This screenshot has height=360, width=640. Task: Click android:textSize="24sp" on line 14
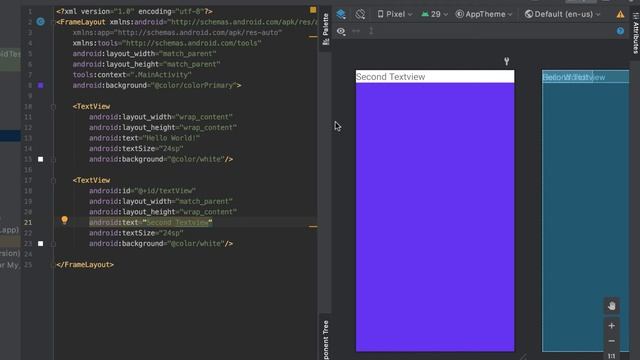pyautogui.click(x=136, y=149)
